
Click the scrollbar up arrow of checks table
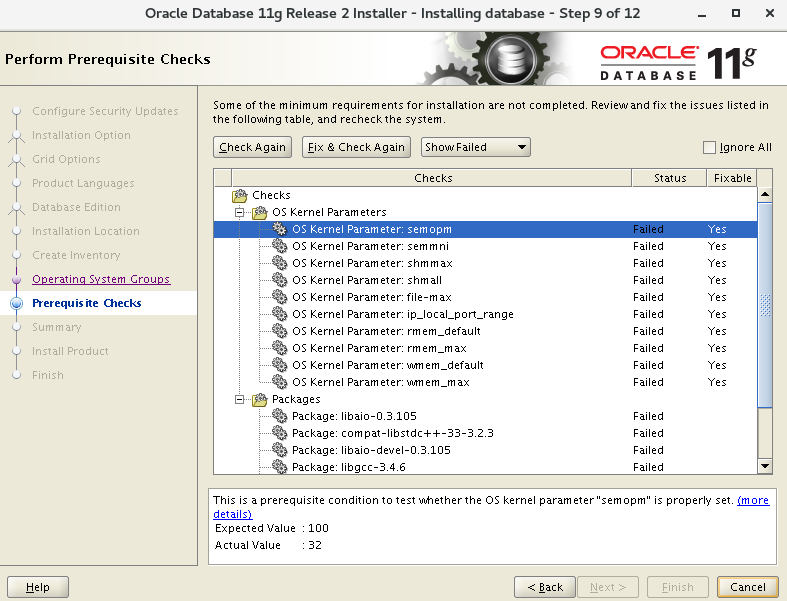pos(765,194)
